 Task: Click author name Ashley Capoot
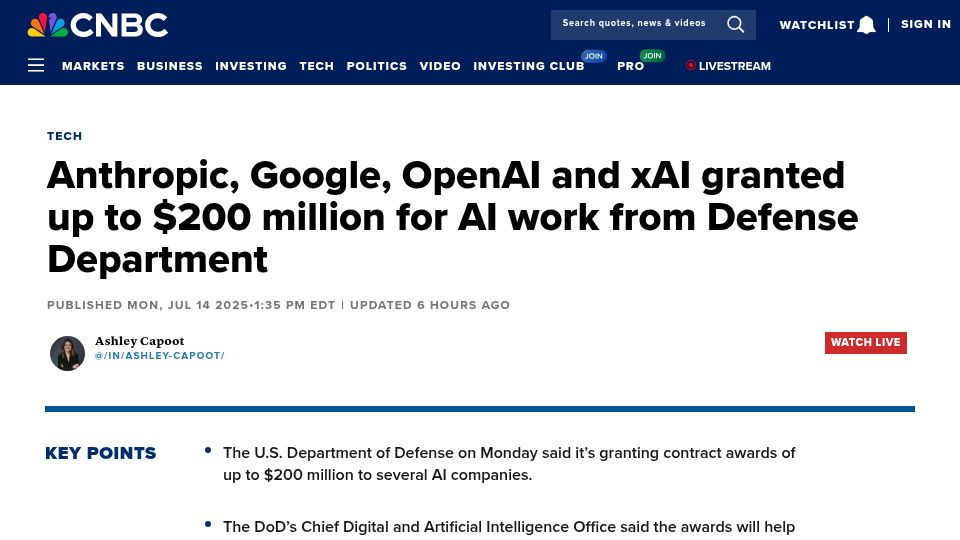(140, 341)
